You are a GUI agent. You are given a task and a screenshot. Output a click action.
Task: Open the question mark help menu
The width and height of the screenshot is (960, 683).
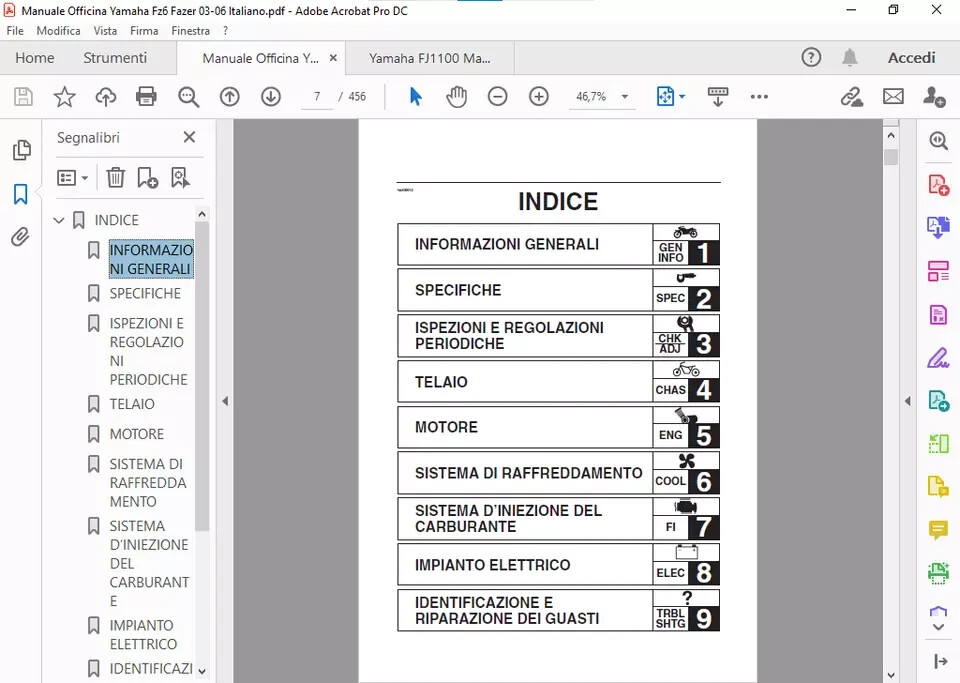tap(225, 31)
